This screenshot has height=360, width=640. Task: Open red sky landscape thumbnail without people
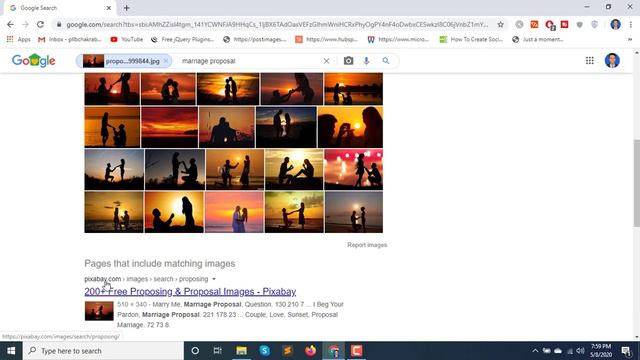169,127
